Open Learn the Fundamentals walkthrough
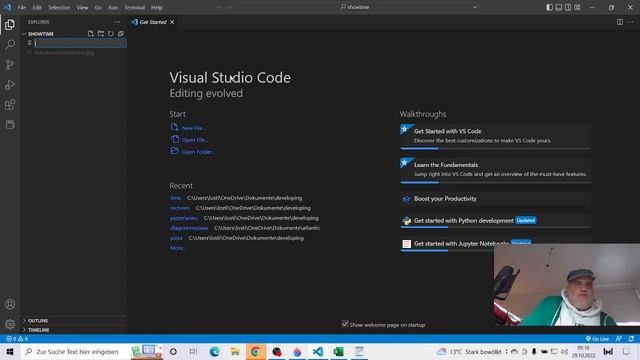The height and width of the screenshot is (360, 640). pos(496,170)
